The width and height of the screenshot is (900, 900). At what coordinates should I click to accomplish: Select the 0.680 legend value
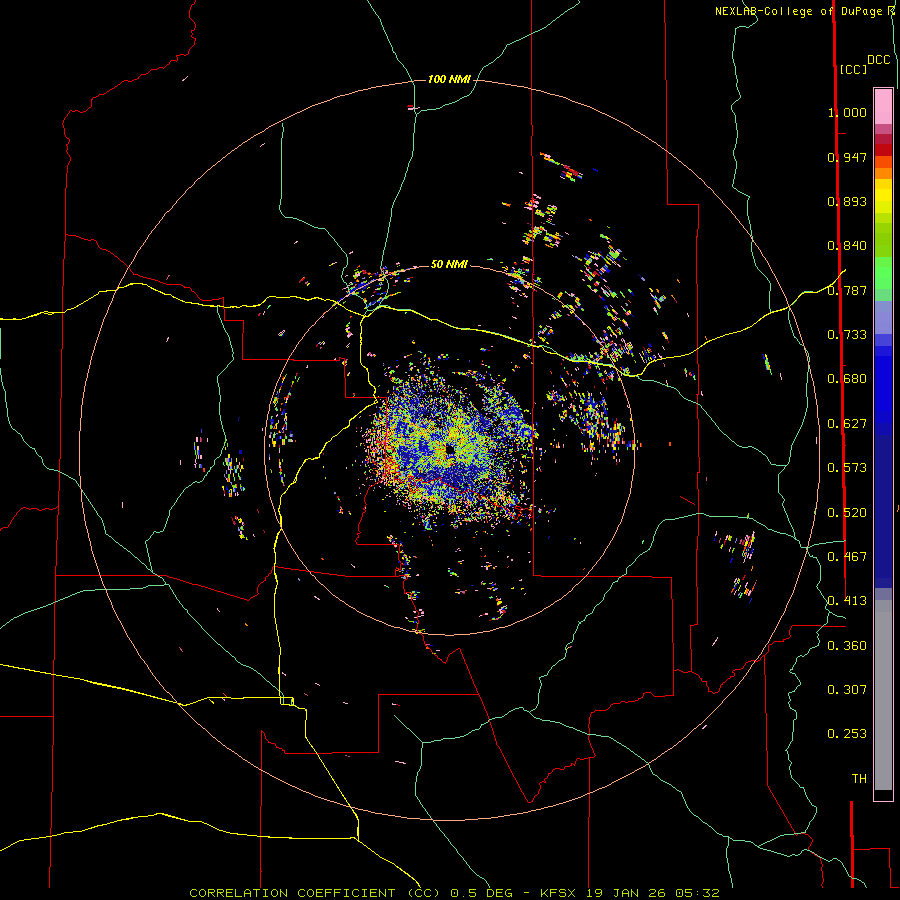847,379
